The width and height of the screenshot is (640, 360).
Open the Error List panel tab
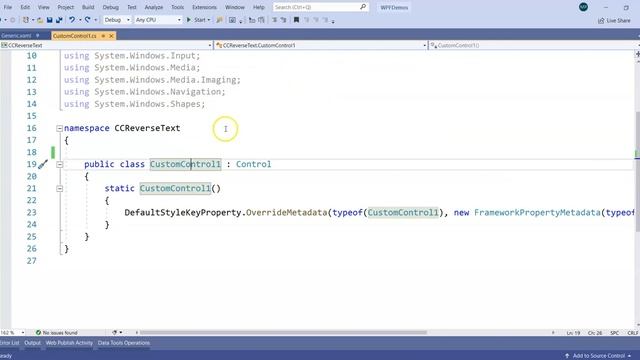coord(9,343)
